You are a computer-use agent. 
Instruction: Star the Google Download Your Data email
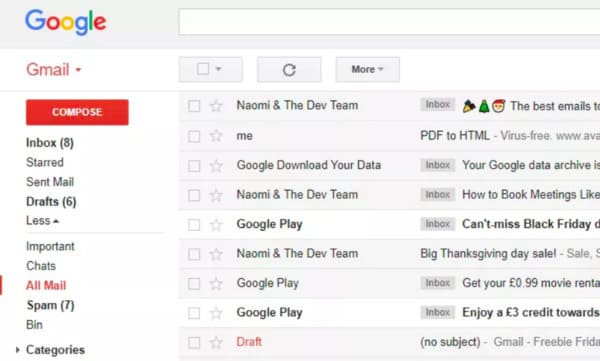(x=216, y=165)
